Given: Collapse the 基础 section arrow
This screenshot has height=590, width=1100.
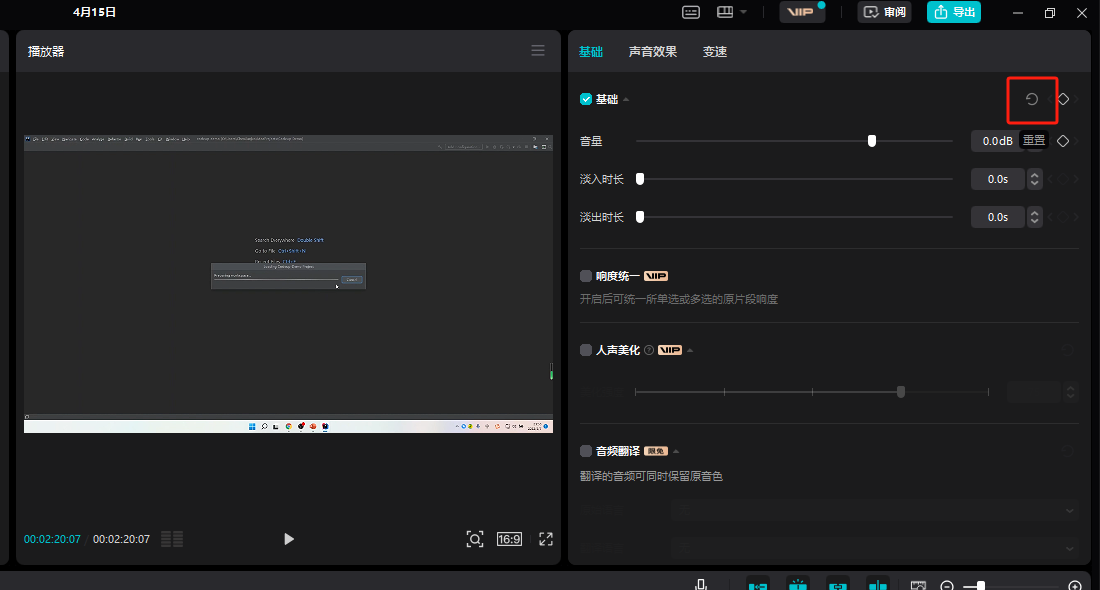Looking at the screenshot, I should 627,99.
